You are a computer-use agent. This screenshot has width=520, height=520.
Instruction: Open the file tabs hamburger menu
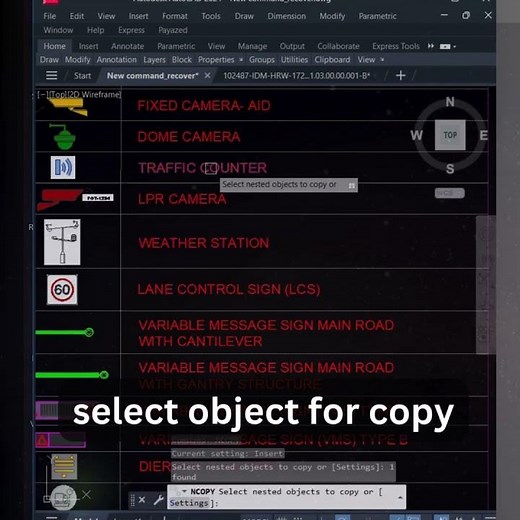[x=51, y=75]
